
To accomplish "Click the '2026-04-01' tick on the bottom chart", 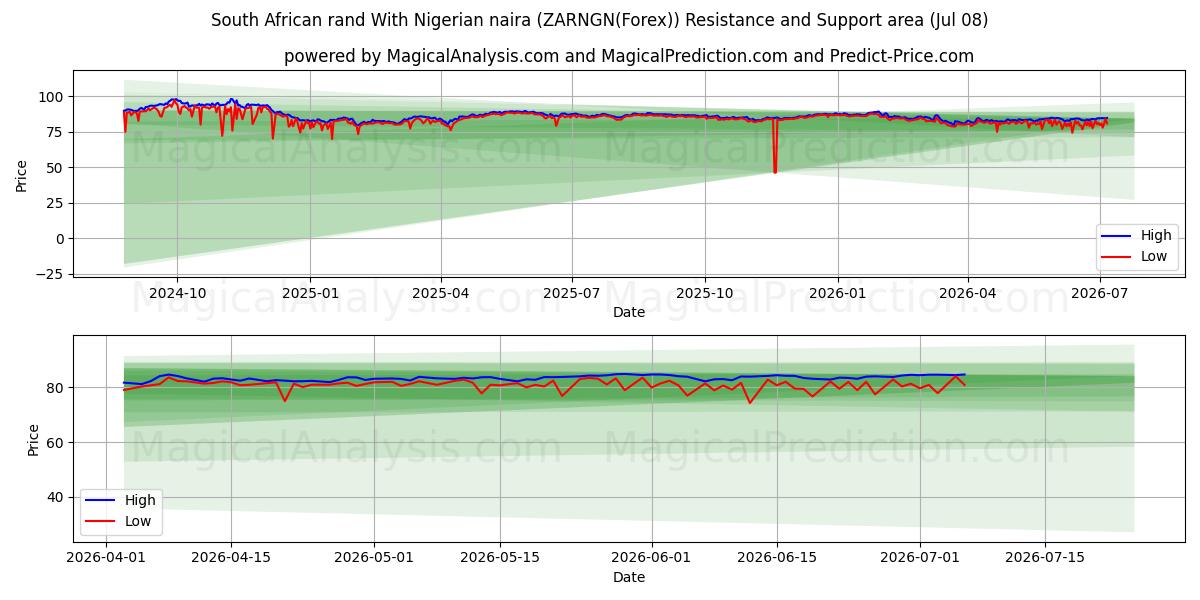I will click(x=106, y=557).
